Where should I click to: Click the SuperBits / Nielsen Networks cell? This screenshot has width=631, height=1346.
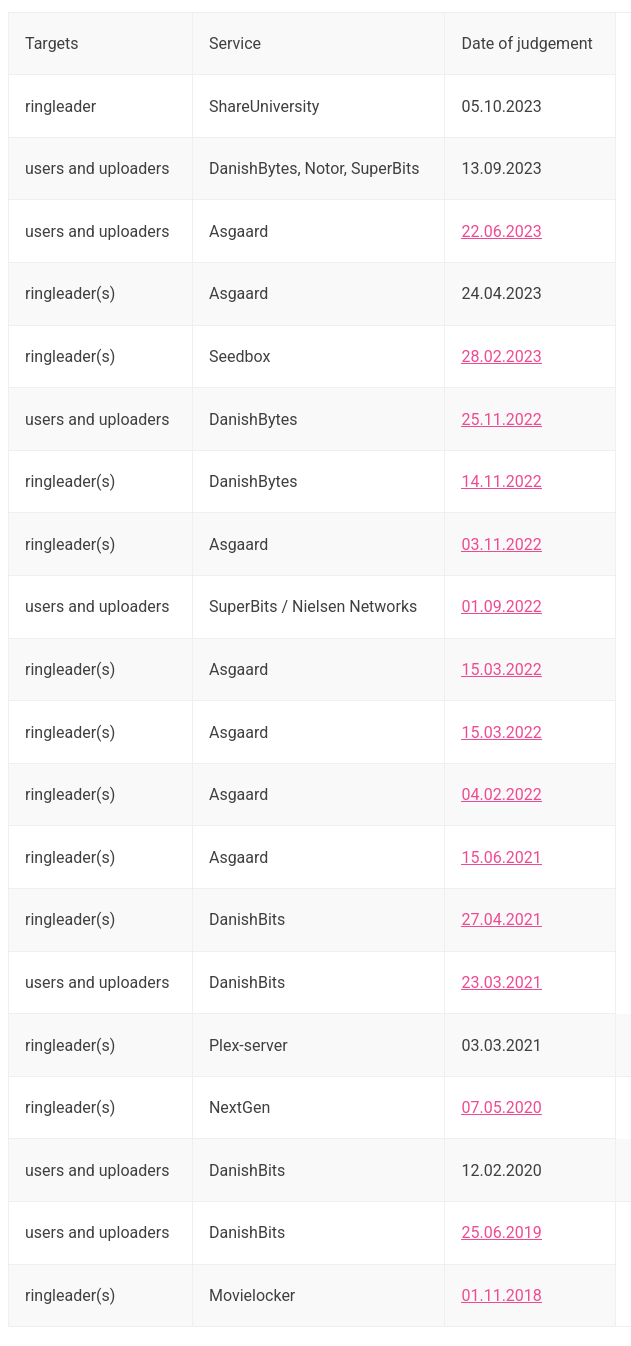pos(312,606)
